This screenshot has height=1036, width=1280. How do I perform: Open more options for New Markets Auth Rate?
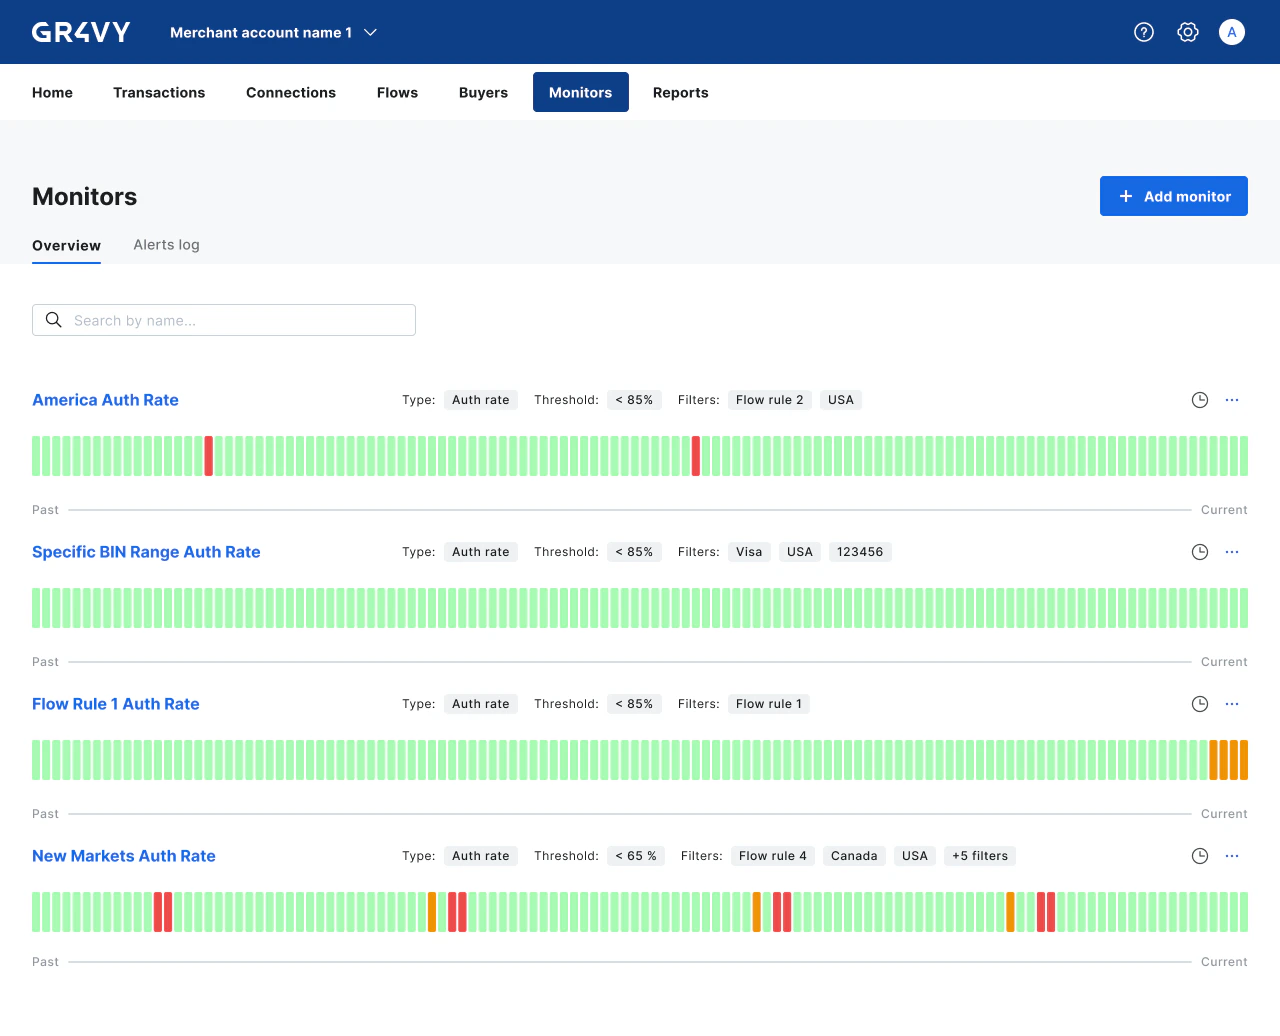click(x=1232, y=856)
